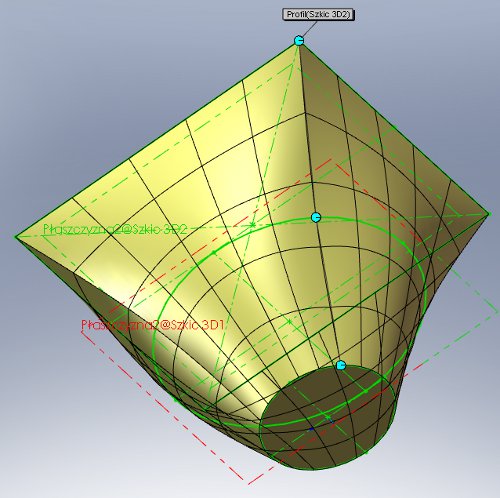Select the cyan handle on the bottom circular profile
This screenshot has height=498, width=500.
point(340,366)
